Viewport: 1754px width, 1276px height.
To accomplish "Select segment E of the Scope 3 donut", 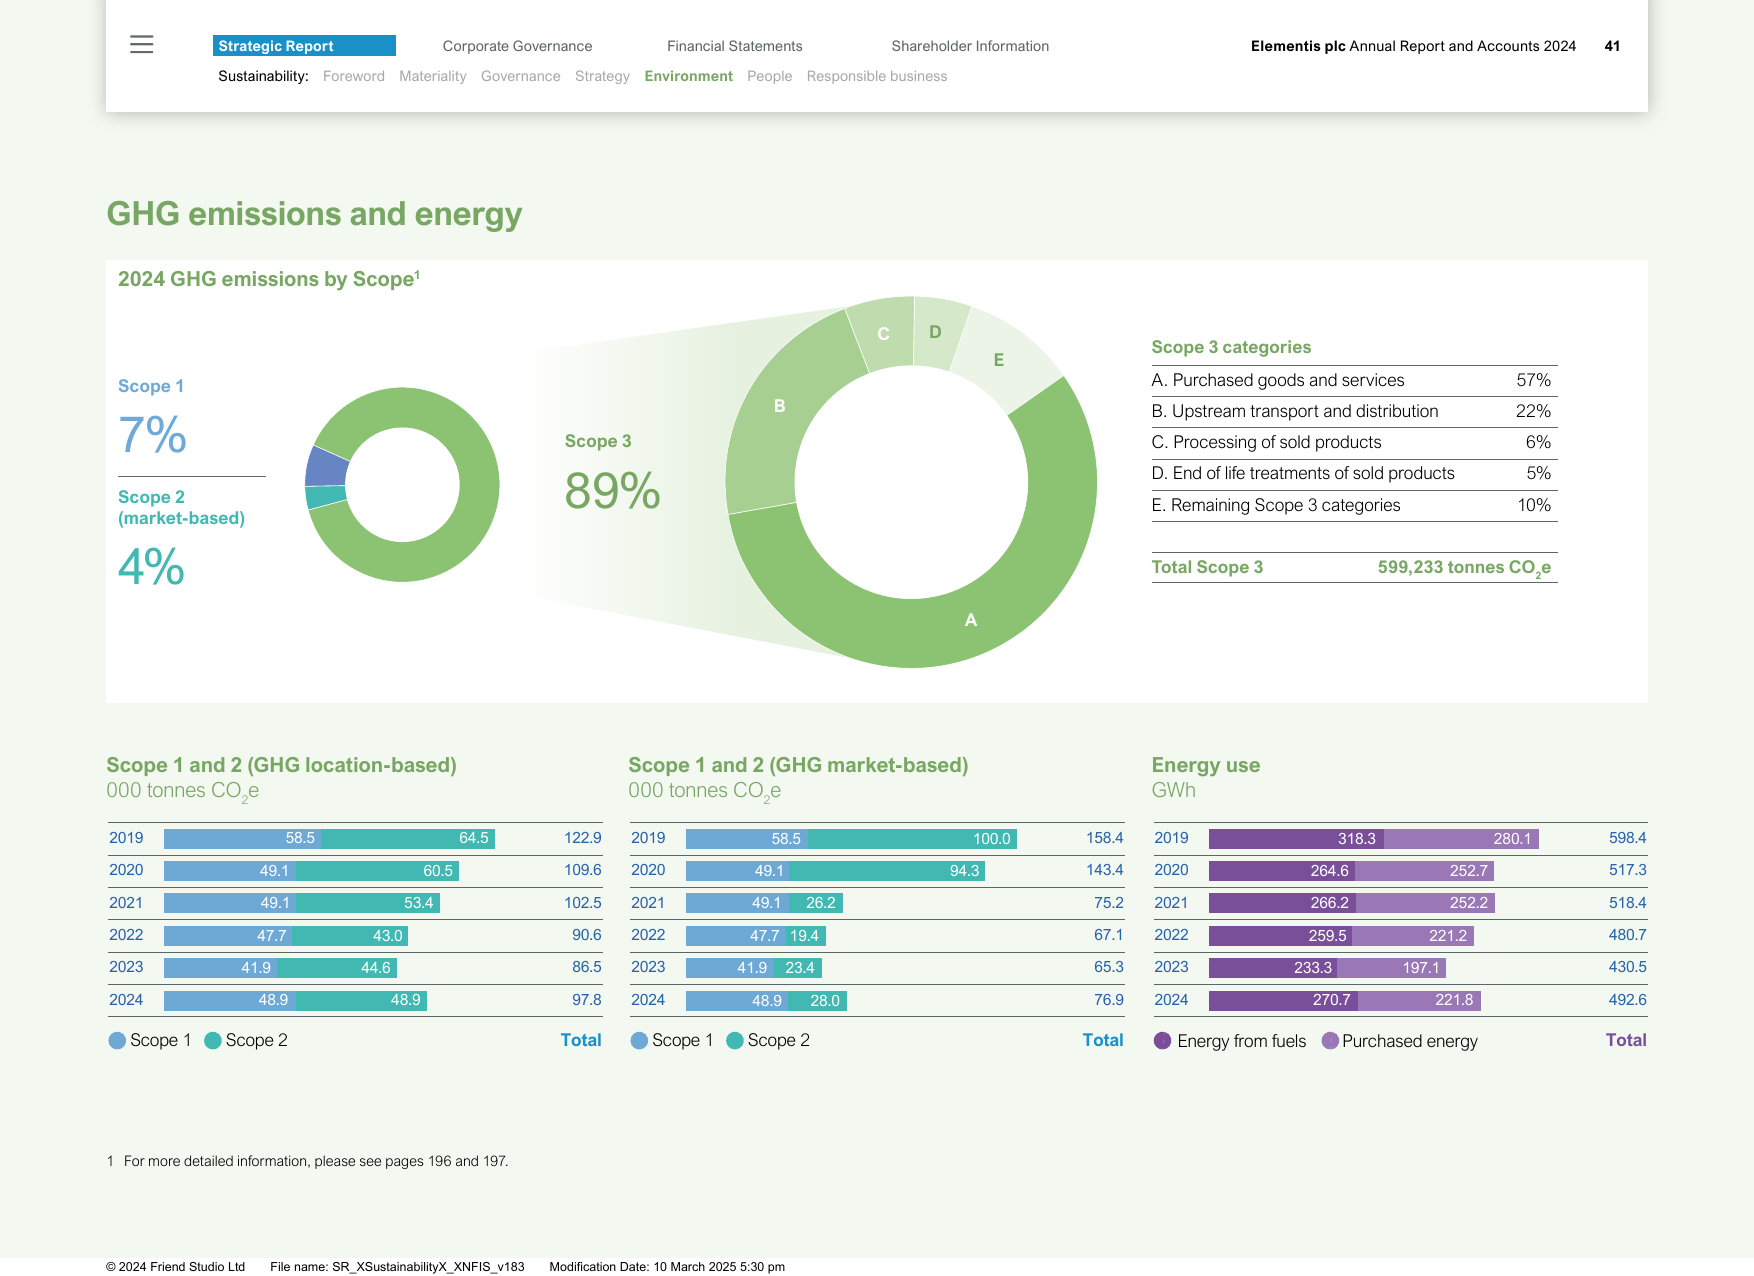I will (998, 360).
